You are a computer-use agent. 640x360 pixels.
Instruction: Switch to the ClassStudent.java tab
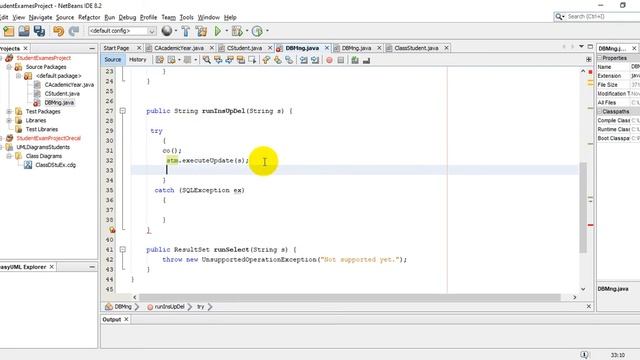(416, 48)
